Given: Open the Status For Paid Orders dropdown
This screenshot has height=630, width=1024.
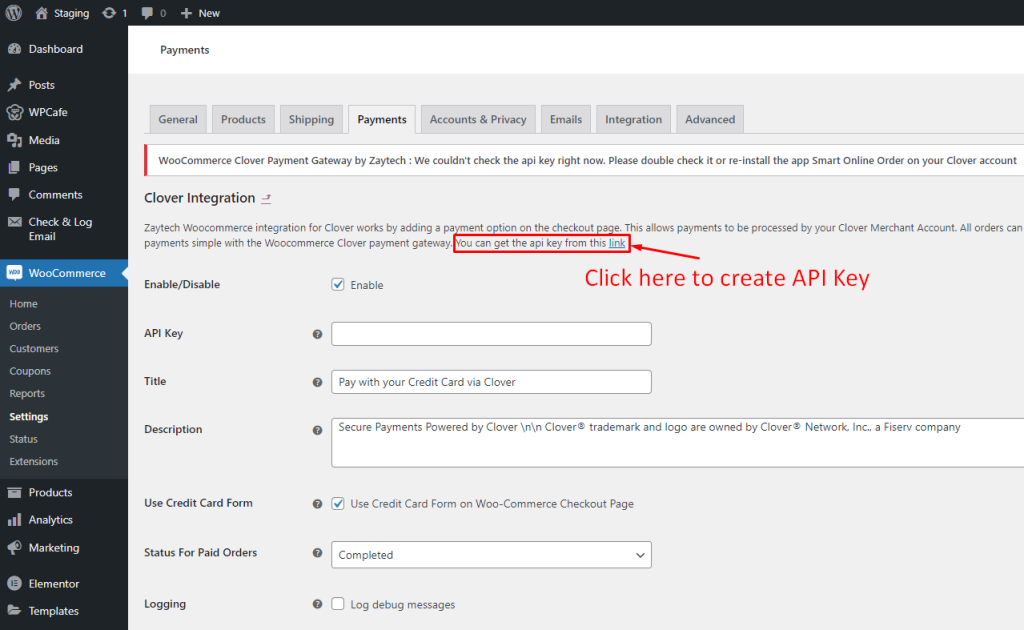Looking at the screenshot, I should point(491,555).
